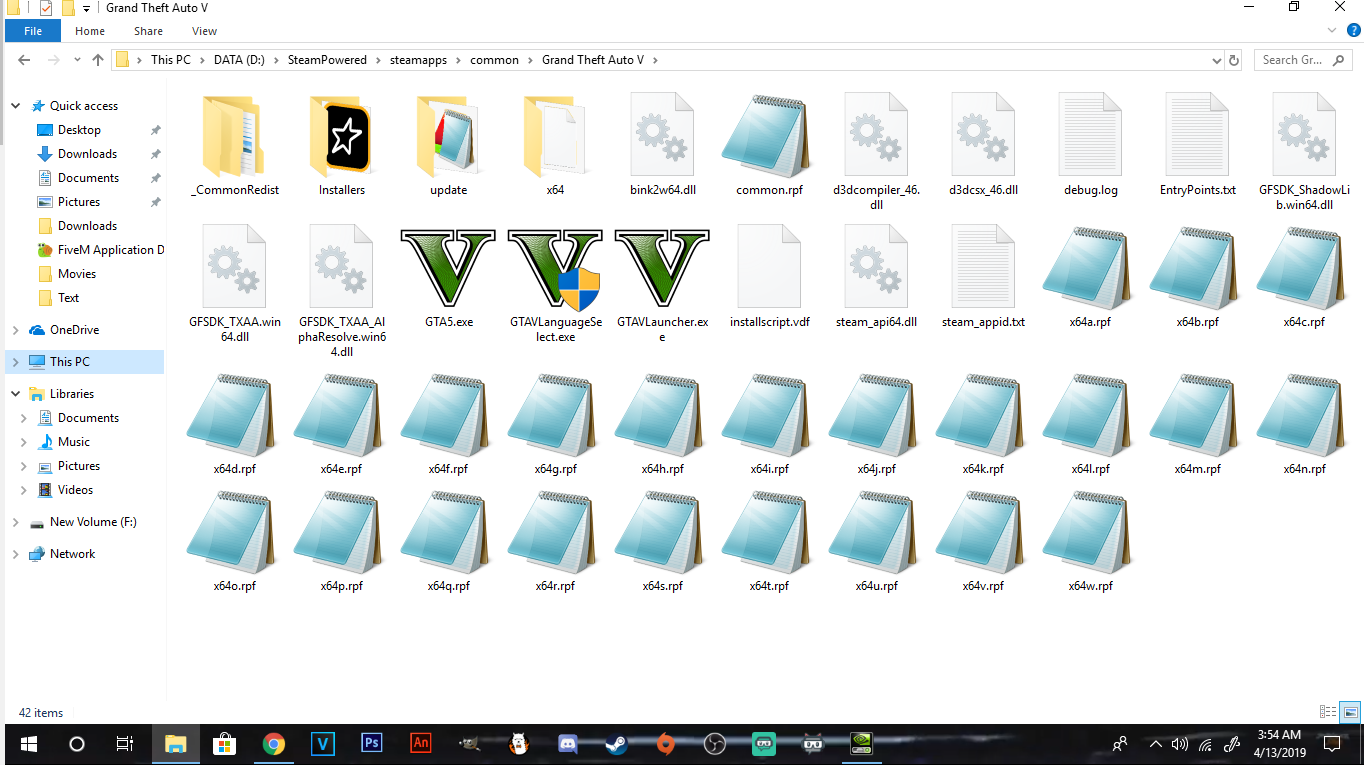The height and width of the screenshot is (765, 1364).
Task: Expand the Network tree node
Action: pyautogui.click(x=15, y=554)
